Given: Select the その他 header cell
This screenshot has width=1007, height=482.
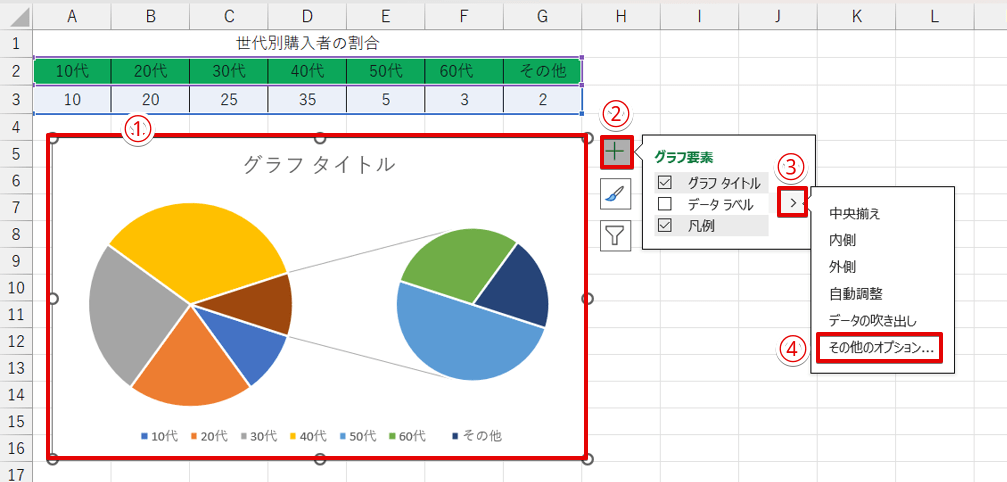Looking at the screenshot, I should coord(542,71).
